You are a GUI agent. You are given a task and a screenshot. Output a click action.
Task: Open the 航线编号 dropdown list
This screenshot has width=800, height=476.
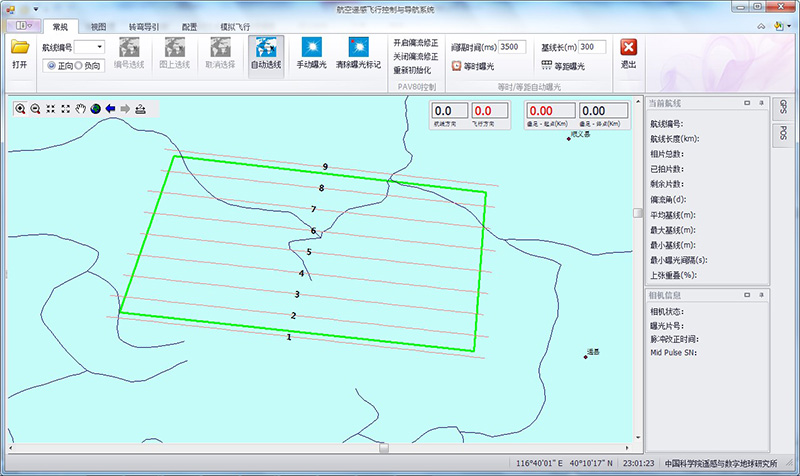click(99, 47)
